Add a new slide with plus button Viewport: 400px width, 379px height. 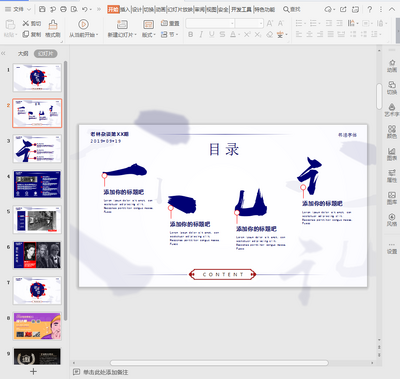[33, 371]
